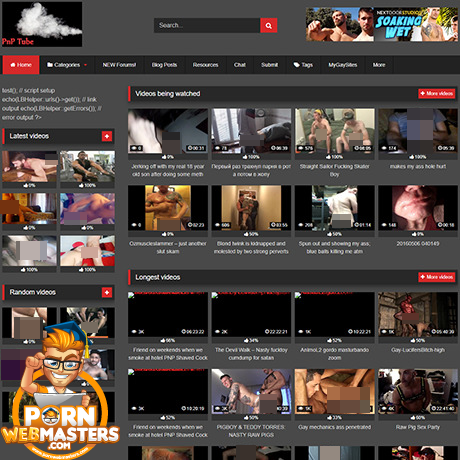The width and height of the screenshot is (460, 460).
Task: Open the Submit page
Action: (269, 65)
